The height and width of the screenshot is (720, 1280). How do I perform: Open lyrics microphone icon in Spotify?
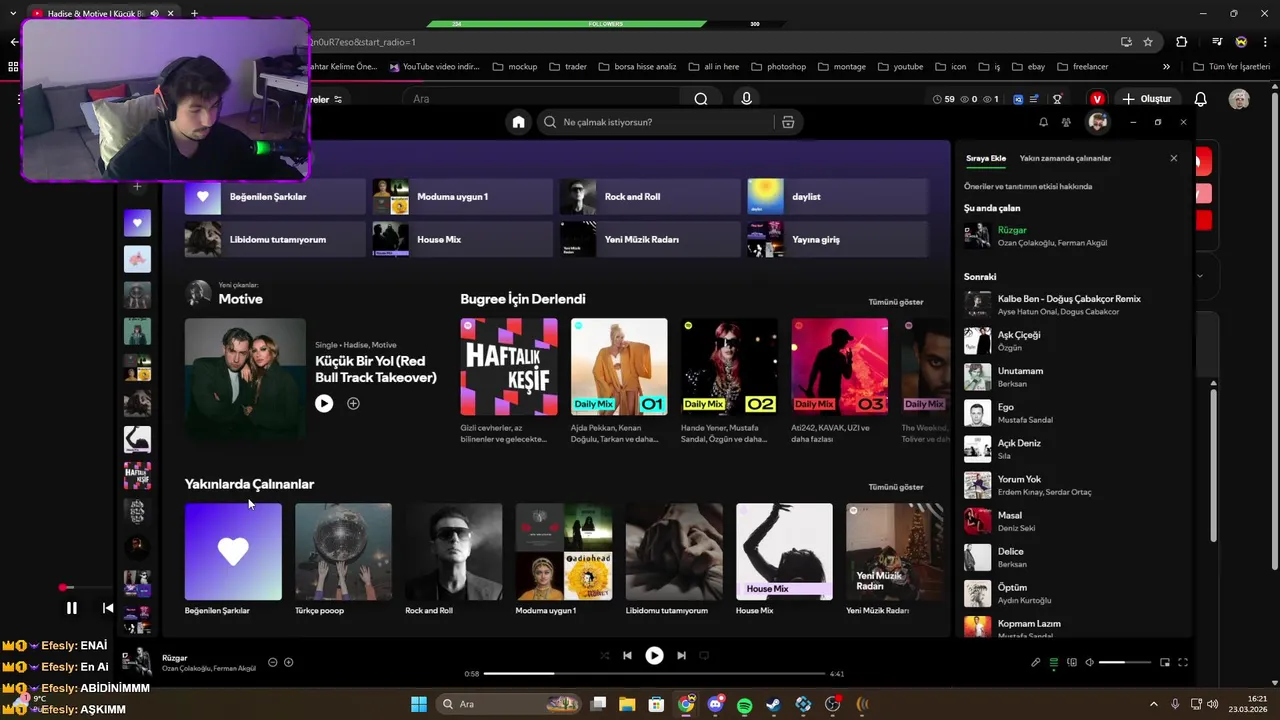1036,662
